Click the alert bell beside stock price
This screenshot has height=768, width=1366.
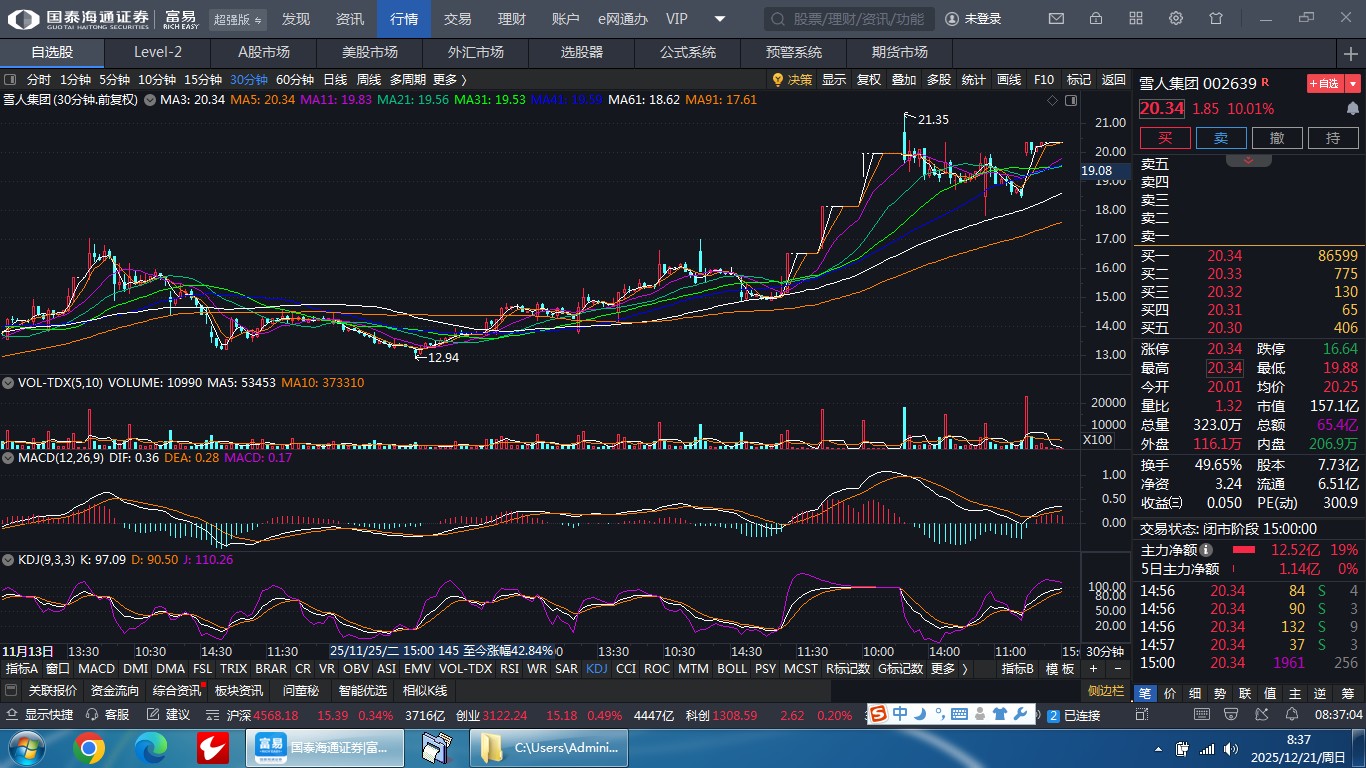(1353, 109)
